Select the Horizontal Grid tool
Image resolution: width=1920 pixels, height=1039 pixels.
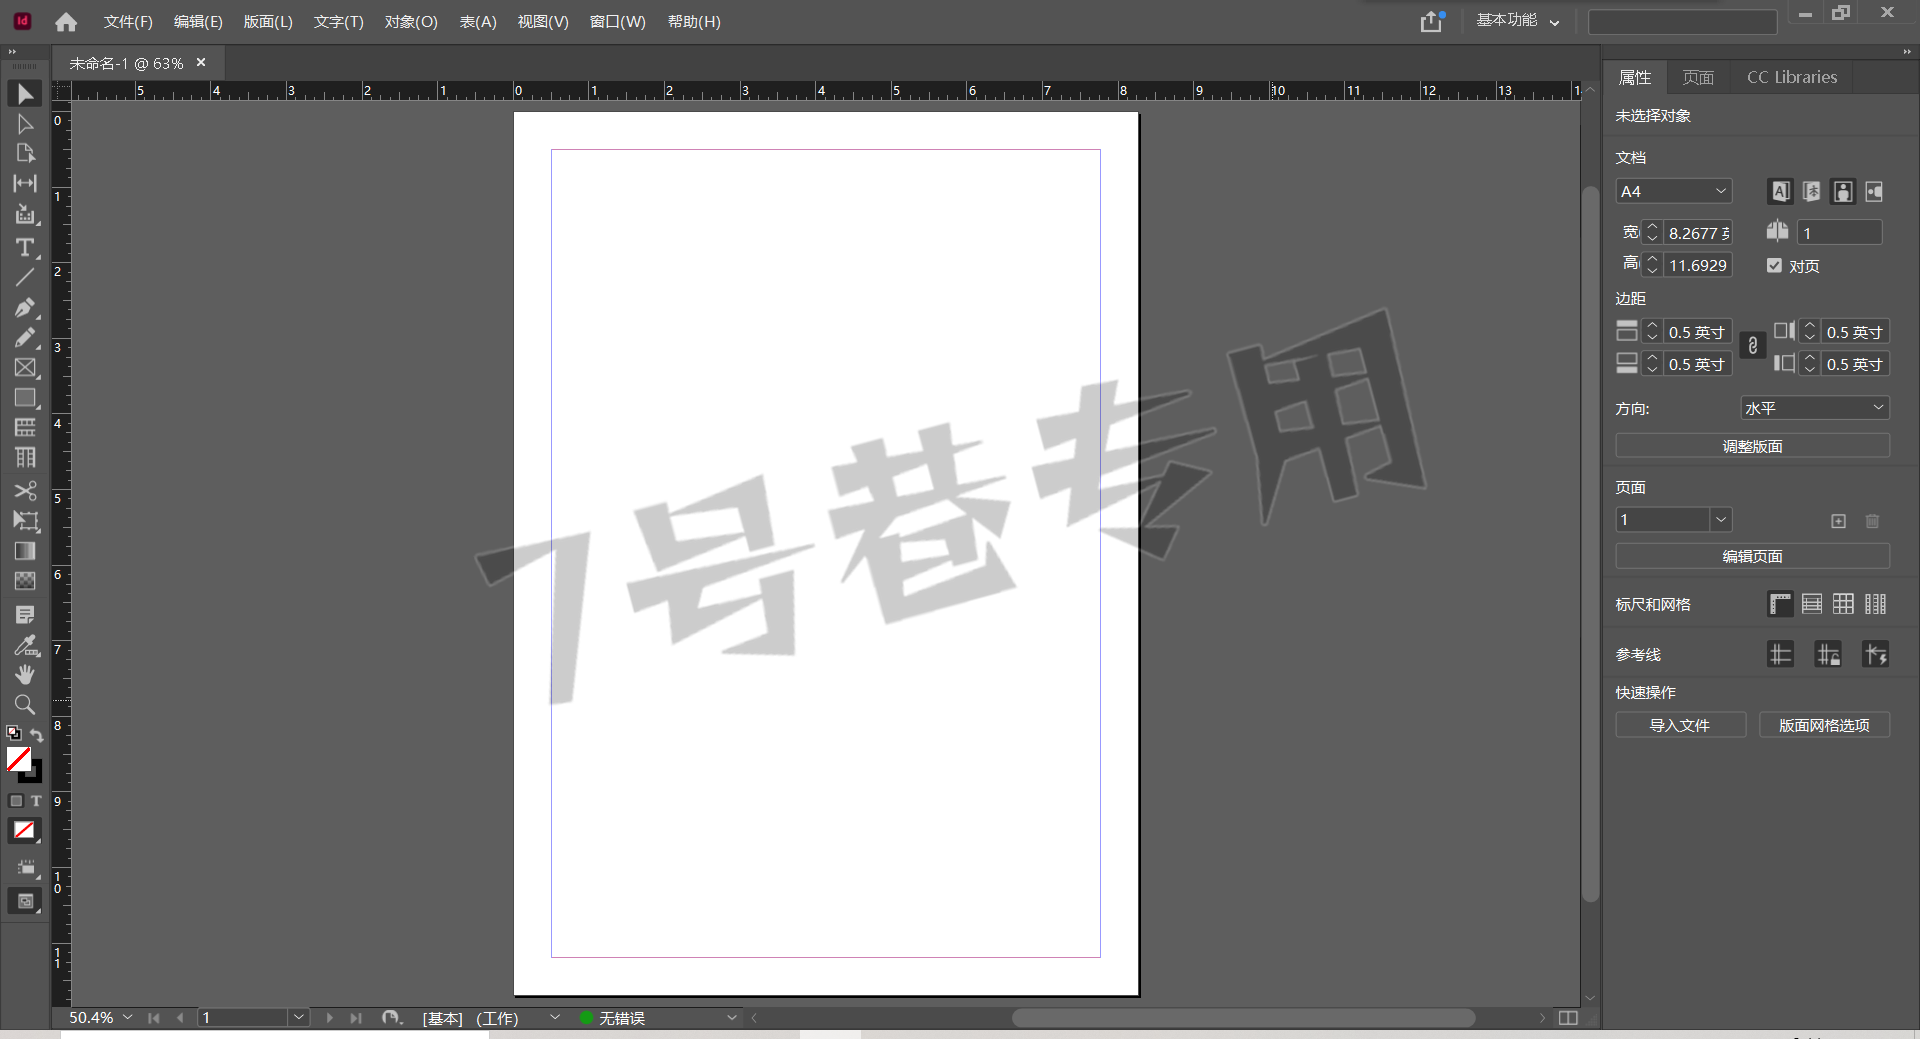pos(25,428)
